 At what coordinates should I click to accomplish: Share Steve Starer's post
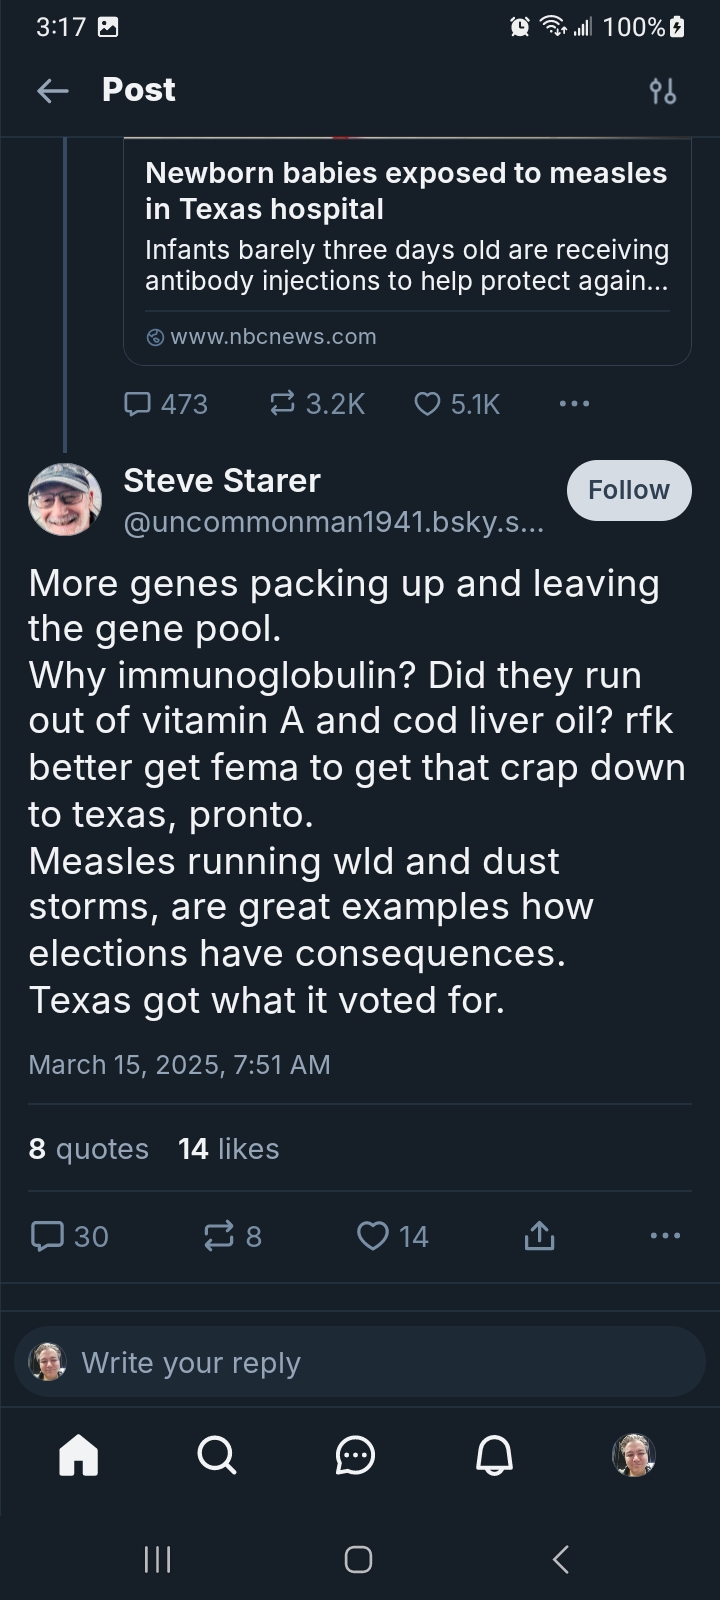tap(539, 1237)
